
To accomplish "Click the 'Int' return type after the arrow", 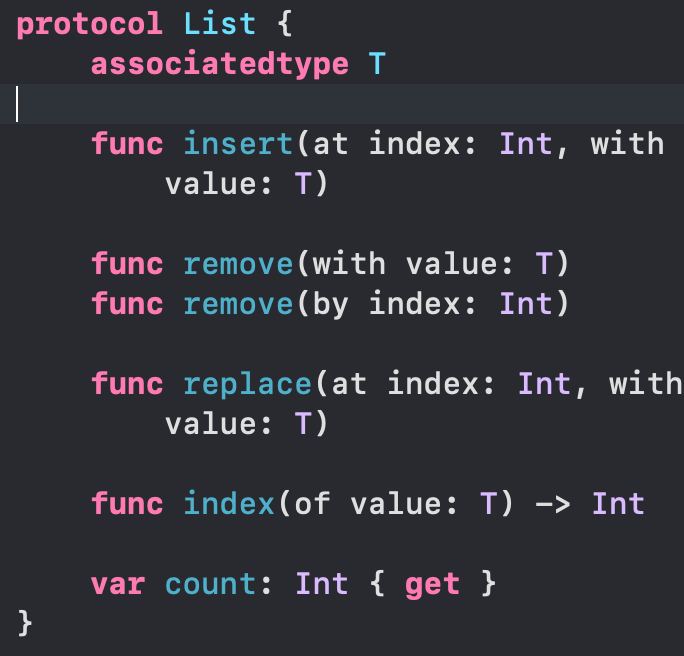I will (618, 504).
